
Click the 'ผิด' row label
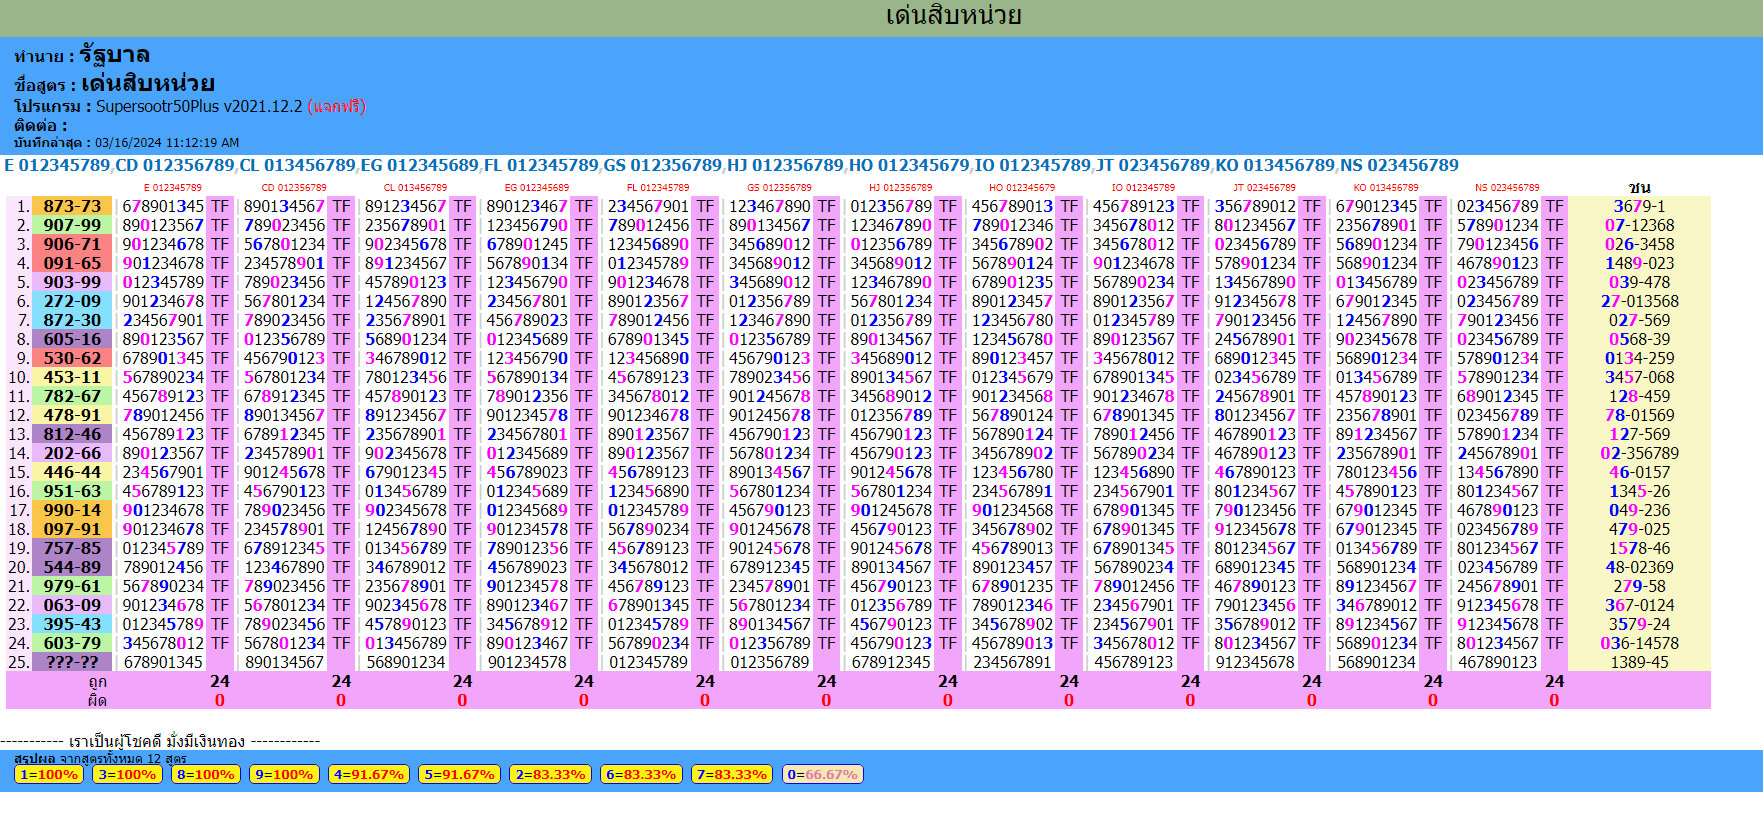pos(97,700)
